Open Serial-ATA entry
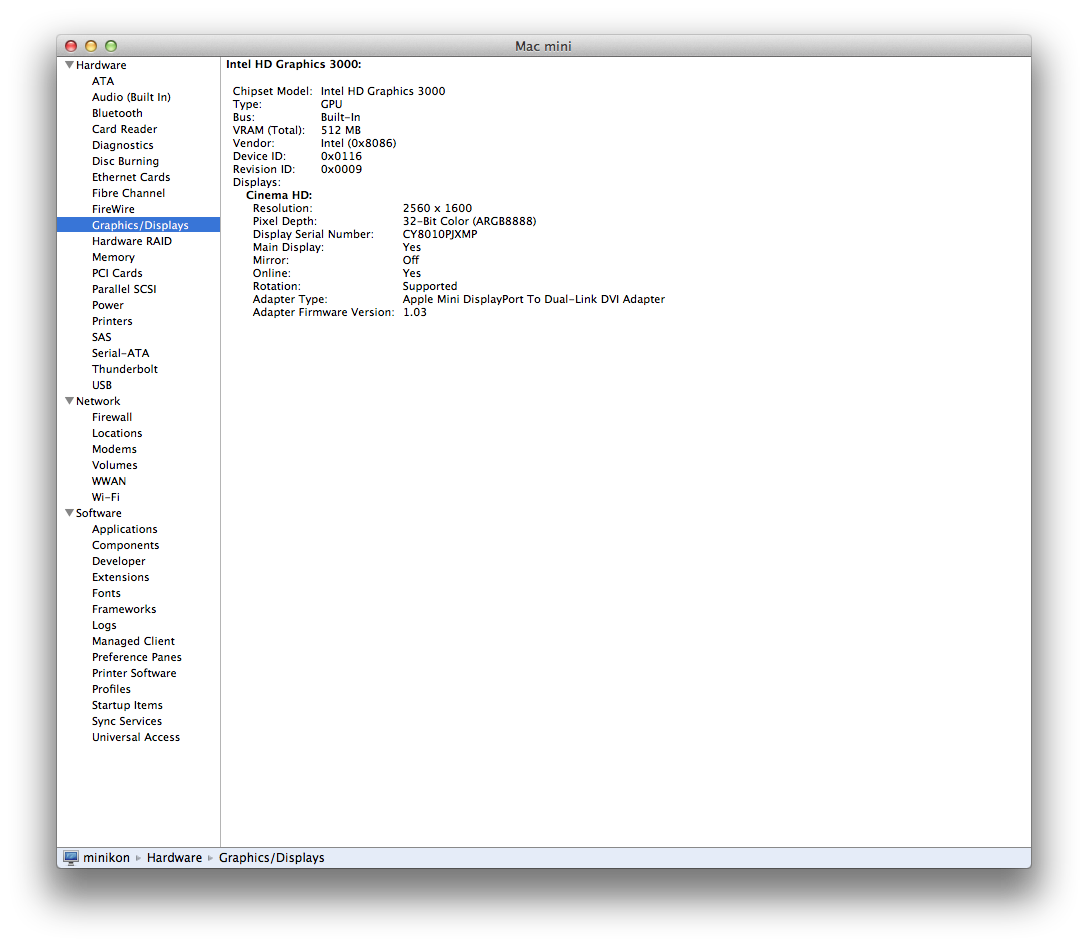 pyautogui.click(x=121, y=353)
